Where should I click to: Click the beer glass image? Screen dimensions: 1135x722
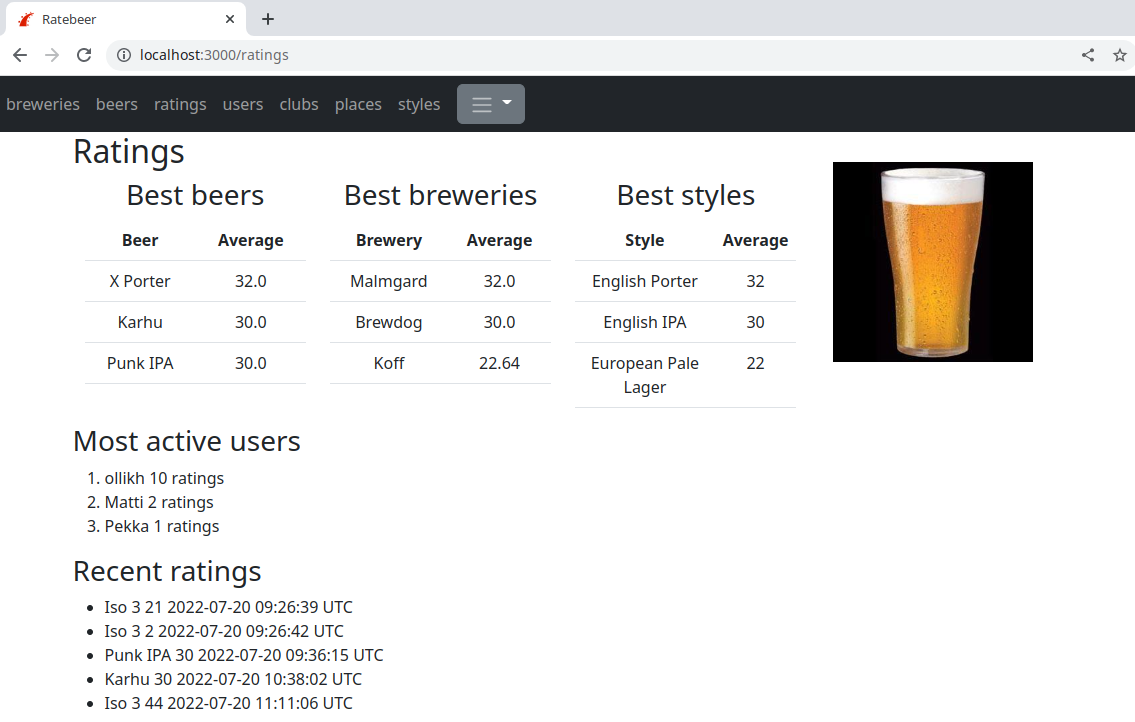(932, 262)
